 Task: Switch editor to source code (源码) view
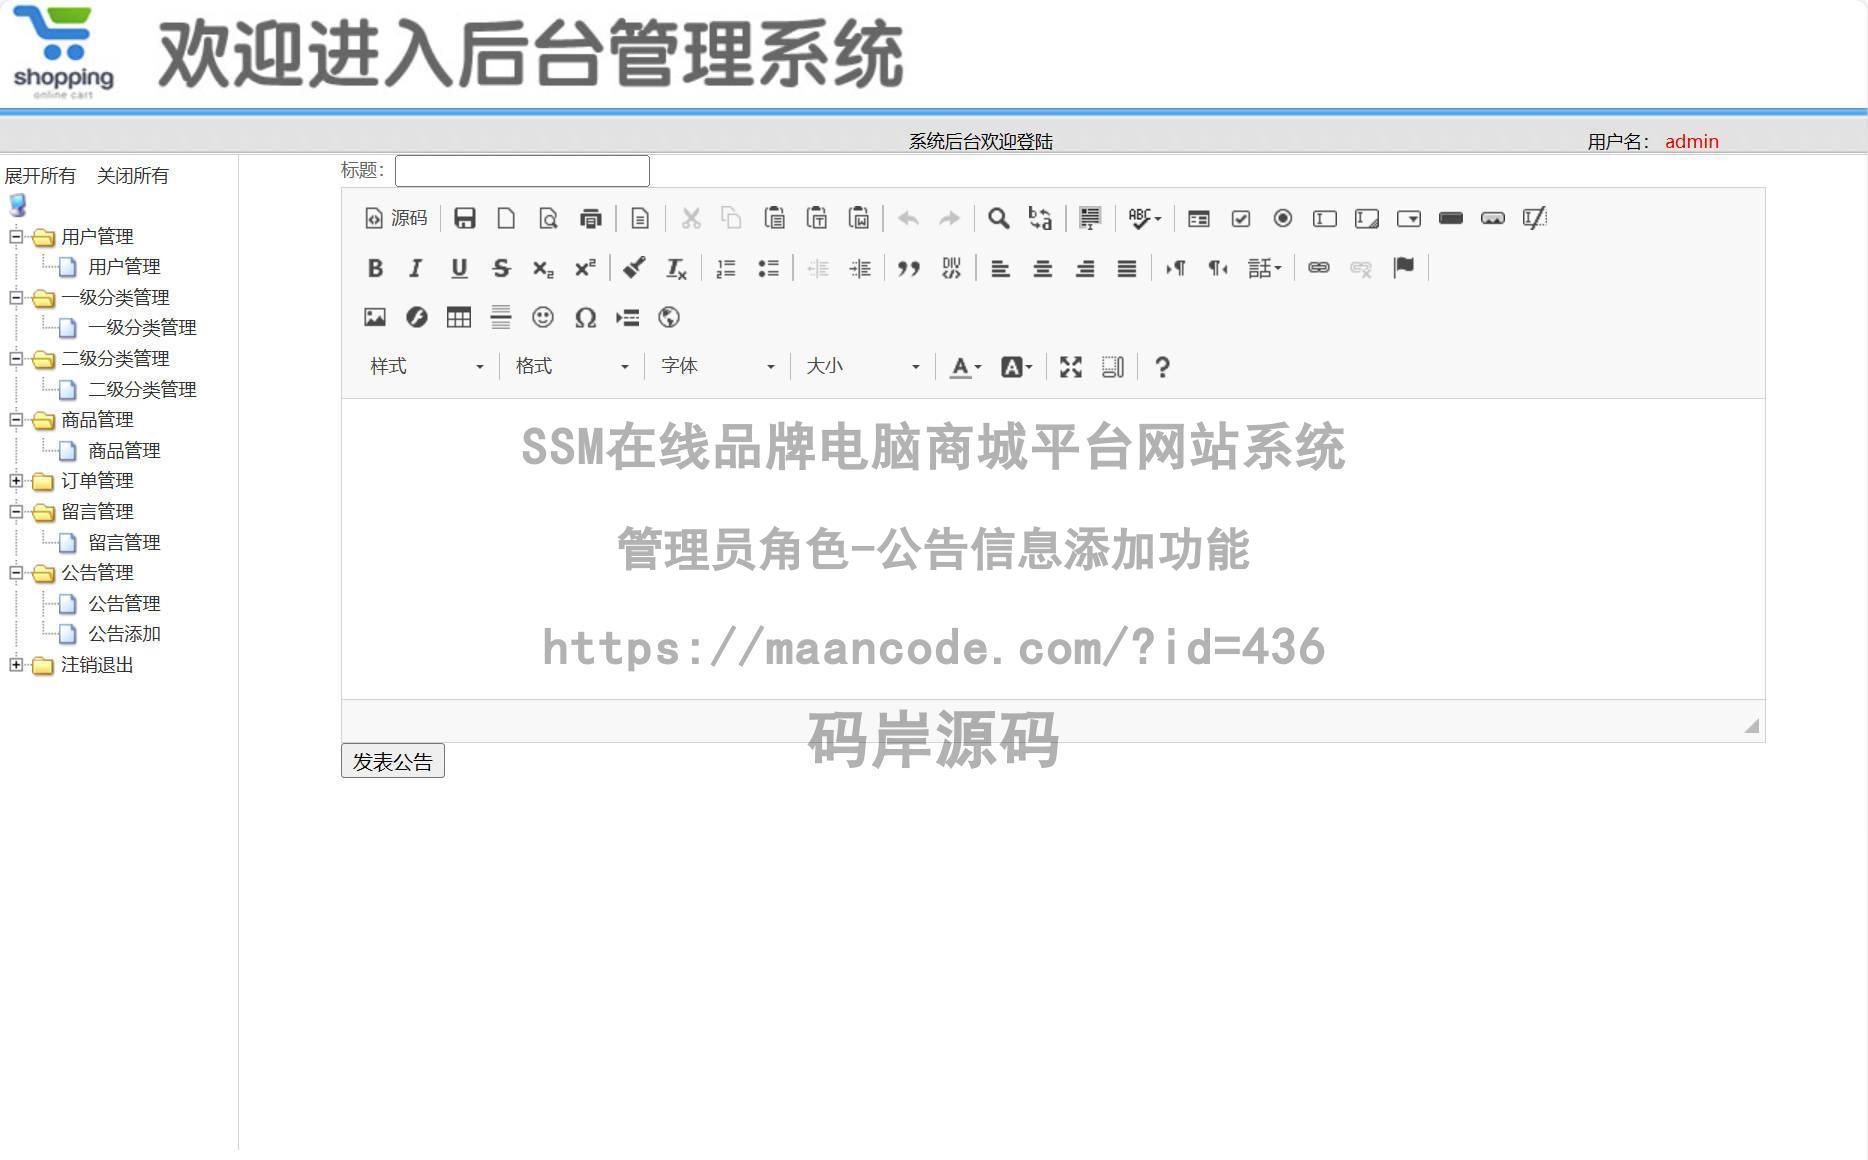(396, 218)
